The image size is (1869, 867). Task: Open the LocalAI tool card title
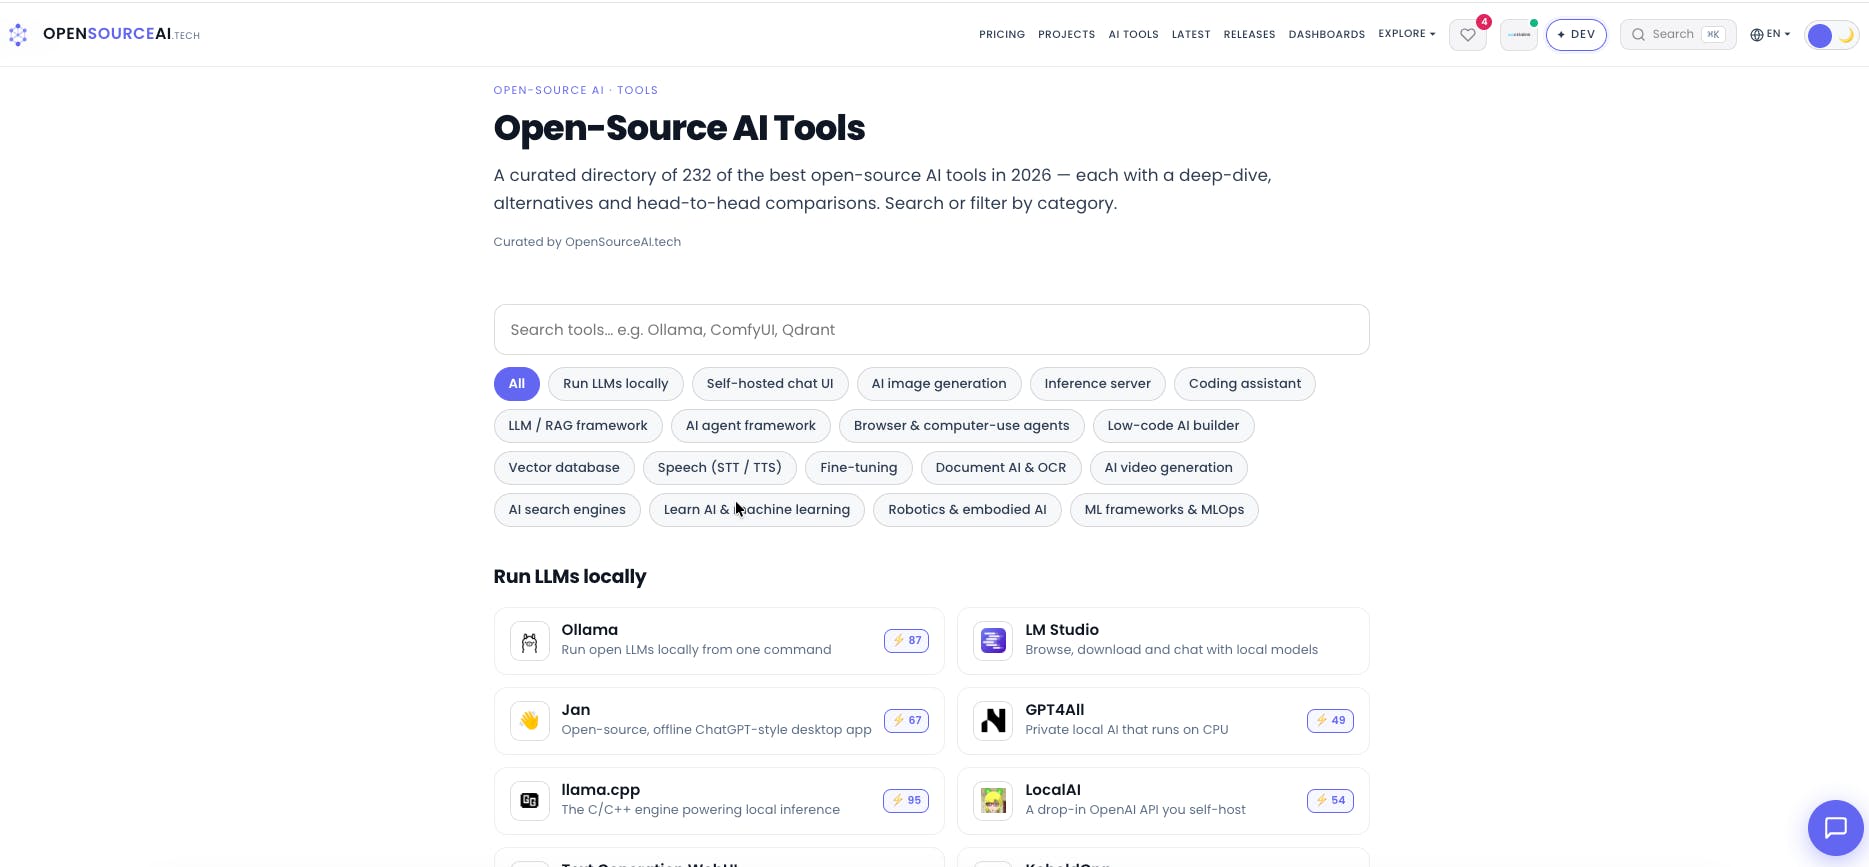(1053, 790)
